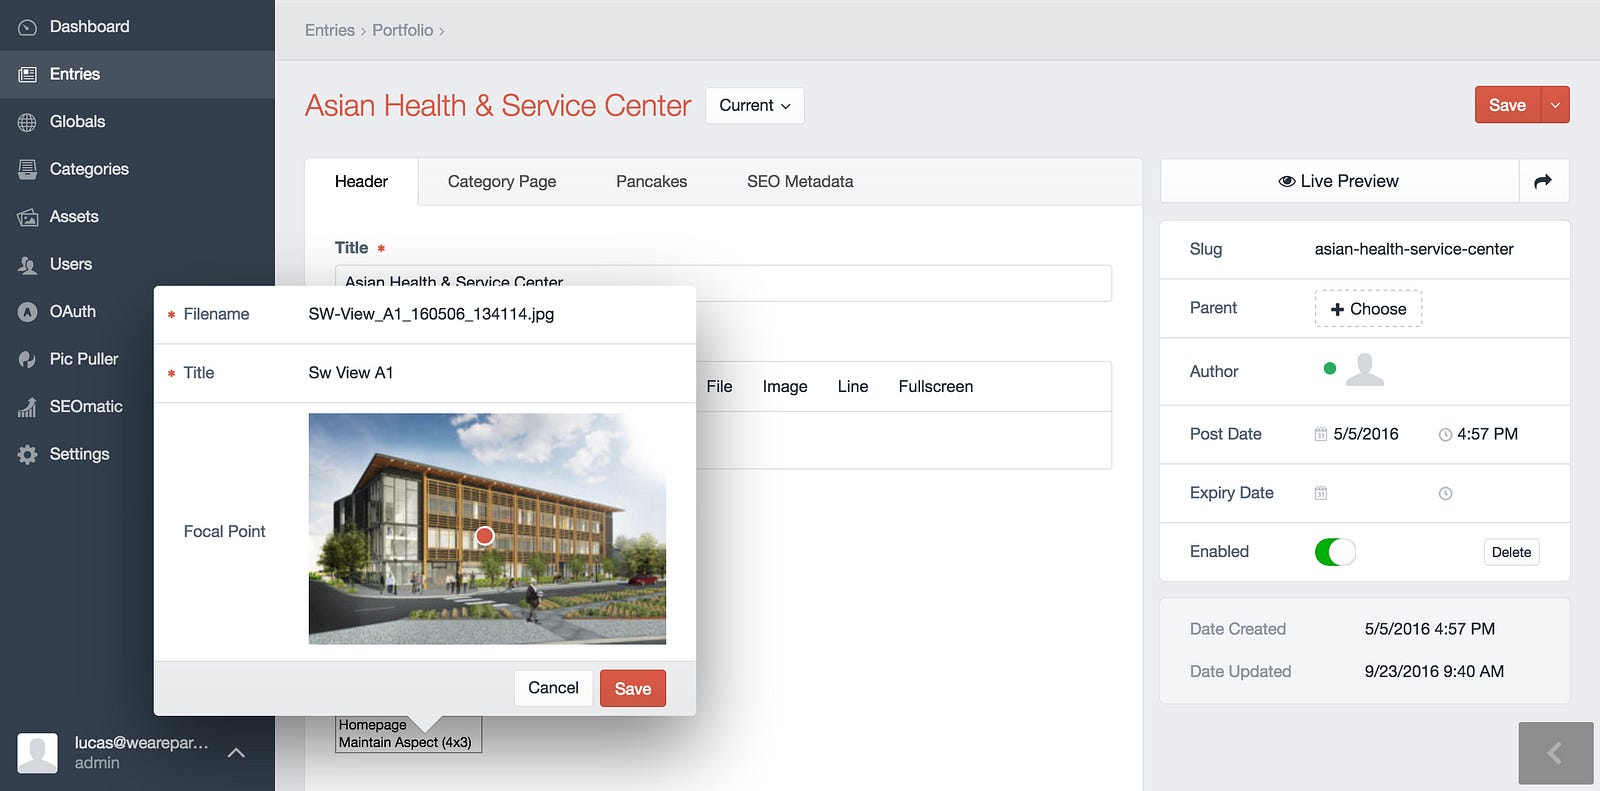The image size is (1600, 791).
Task: Click the Post time field showing 4:57 PM
Action: point(1488,434)
